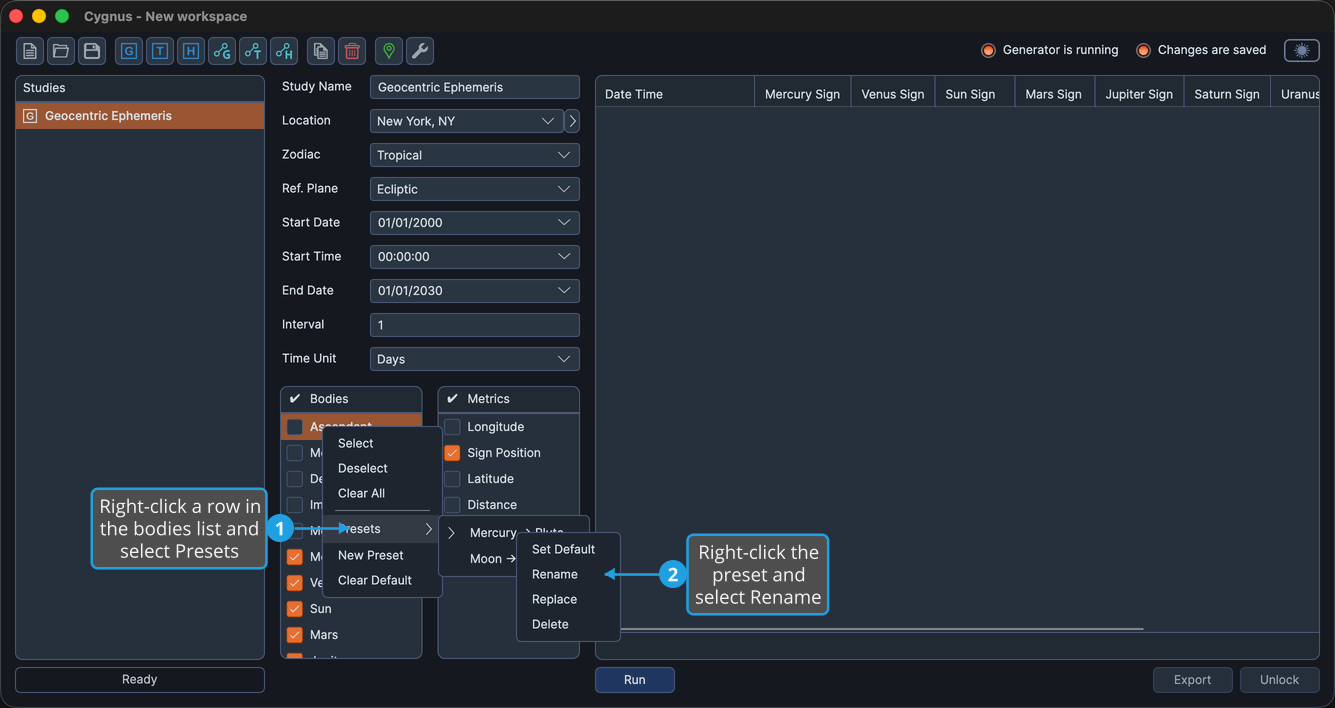Add a Heliocentric study (square H icon)
The image size is (1335, 708).
(x=191, y=51)
